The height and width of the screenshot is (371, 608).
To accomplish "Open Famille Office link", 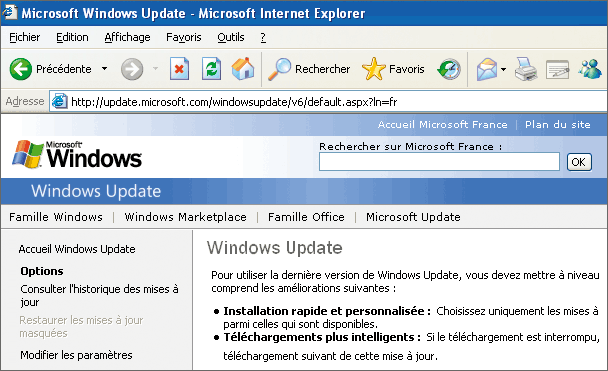I will (x=306, y=217).
